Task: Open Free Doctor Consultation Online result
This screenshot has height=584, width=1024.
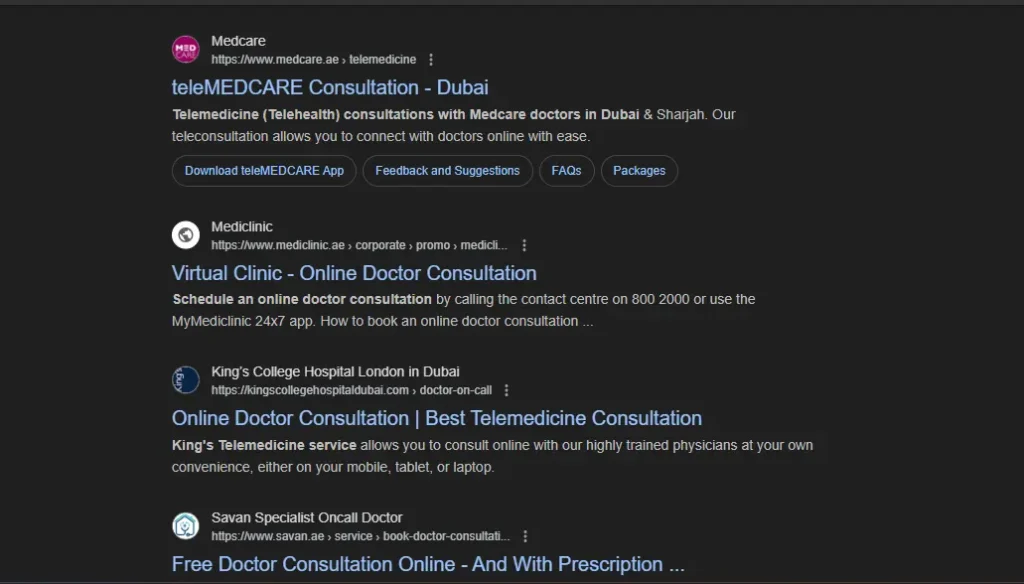Action: click(428, 564)
